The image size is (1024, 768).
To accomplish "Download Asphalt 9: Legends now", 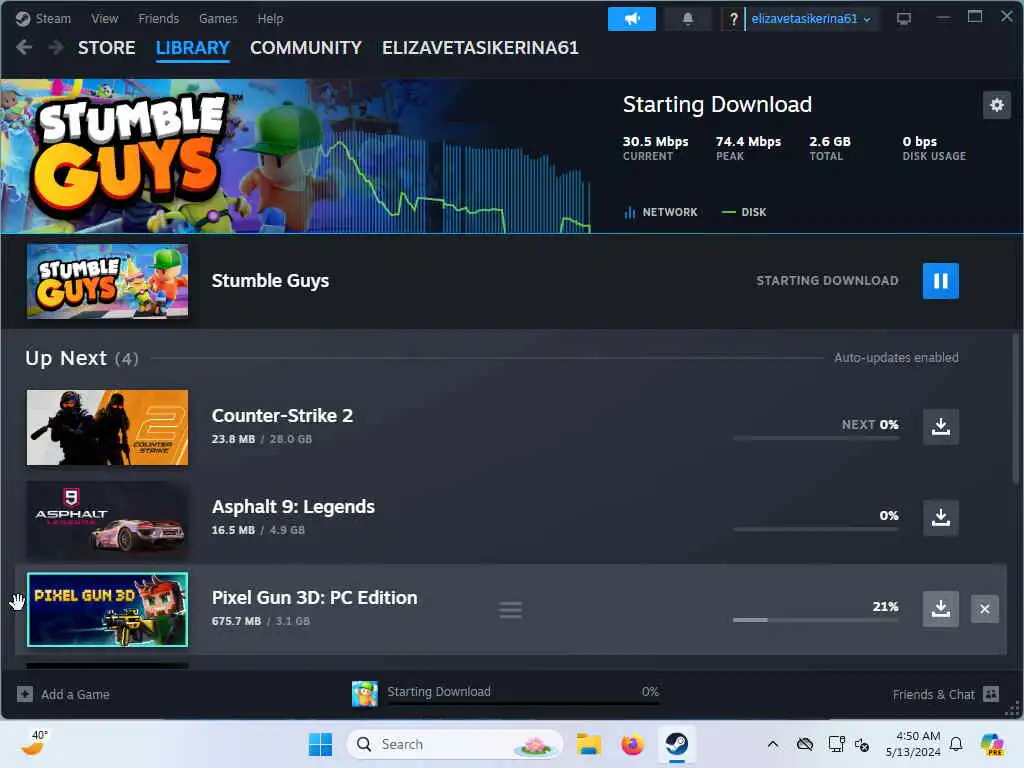I will (x=940, y=518).
